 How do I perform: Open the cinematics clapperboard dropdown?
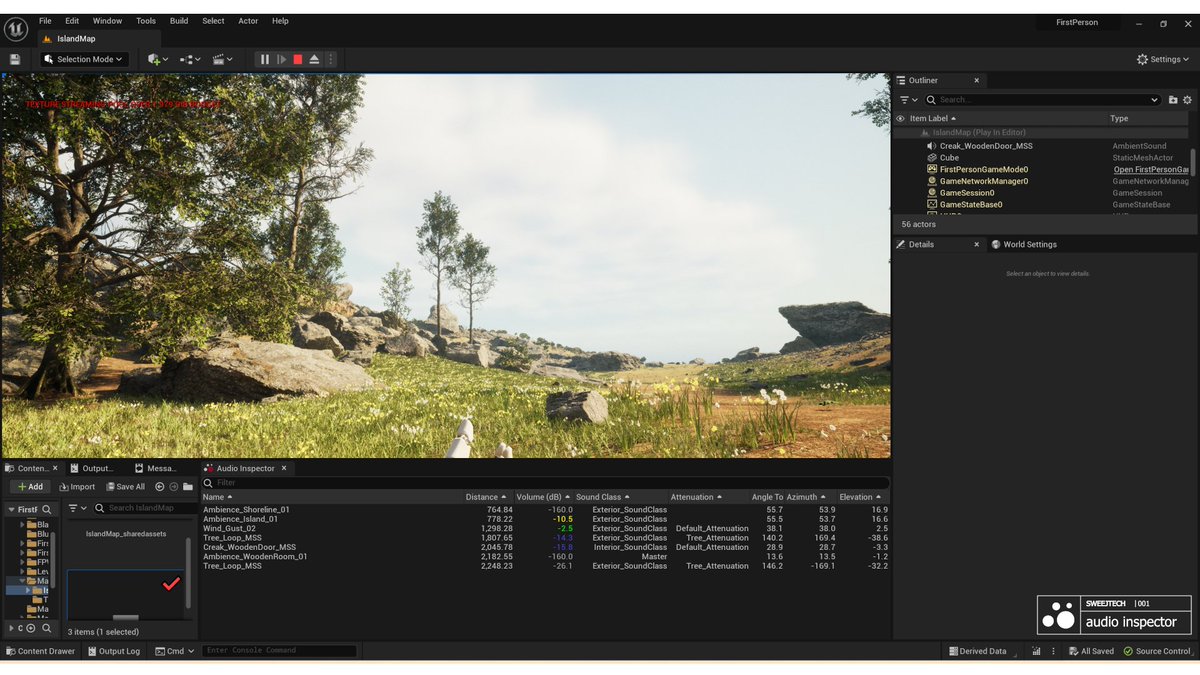pyautogui.click(x=222, y=60)
